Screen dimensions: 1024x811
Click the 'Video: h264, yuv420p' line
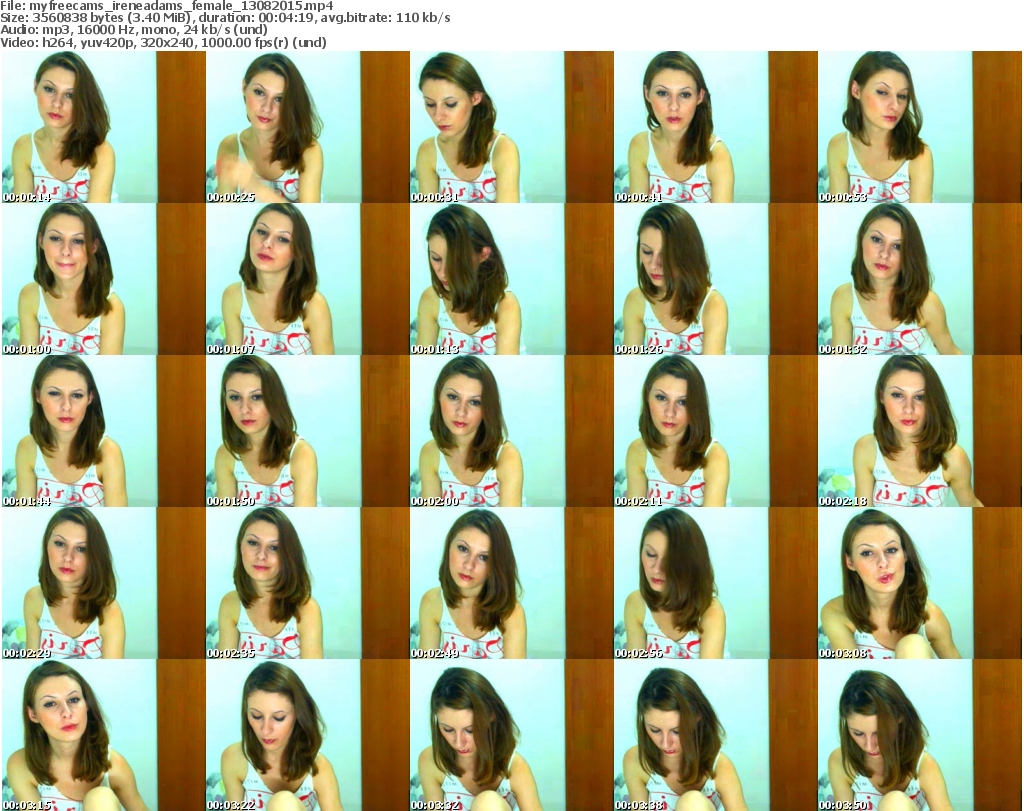point(163,42)
